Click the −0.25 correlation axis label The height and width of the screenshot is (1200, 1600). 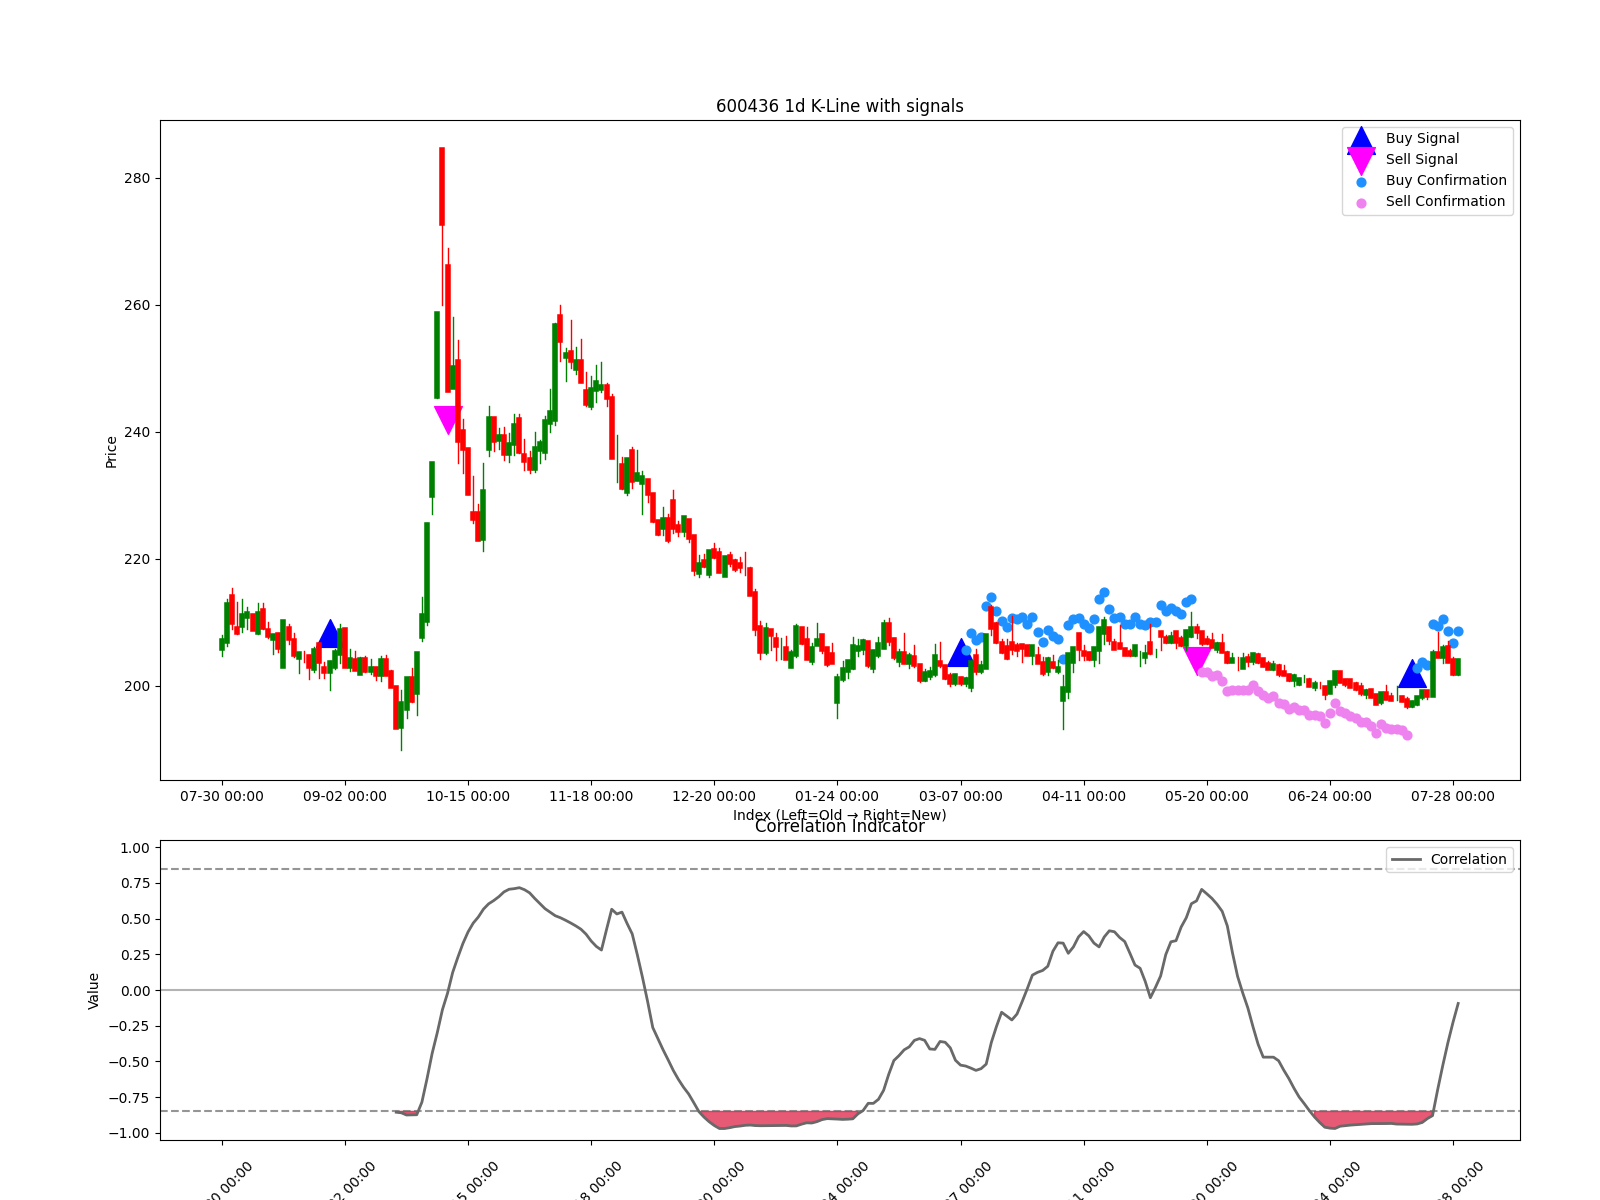click(129, 1026)
